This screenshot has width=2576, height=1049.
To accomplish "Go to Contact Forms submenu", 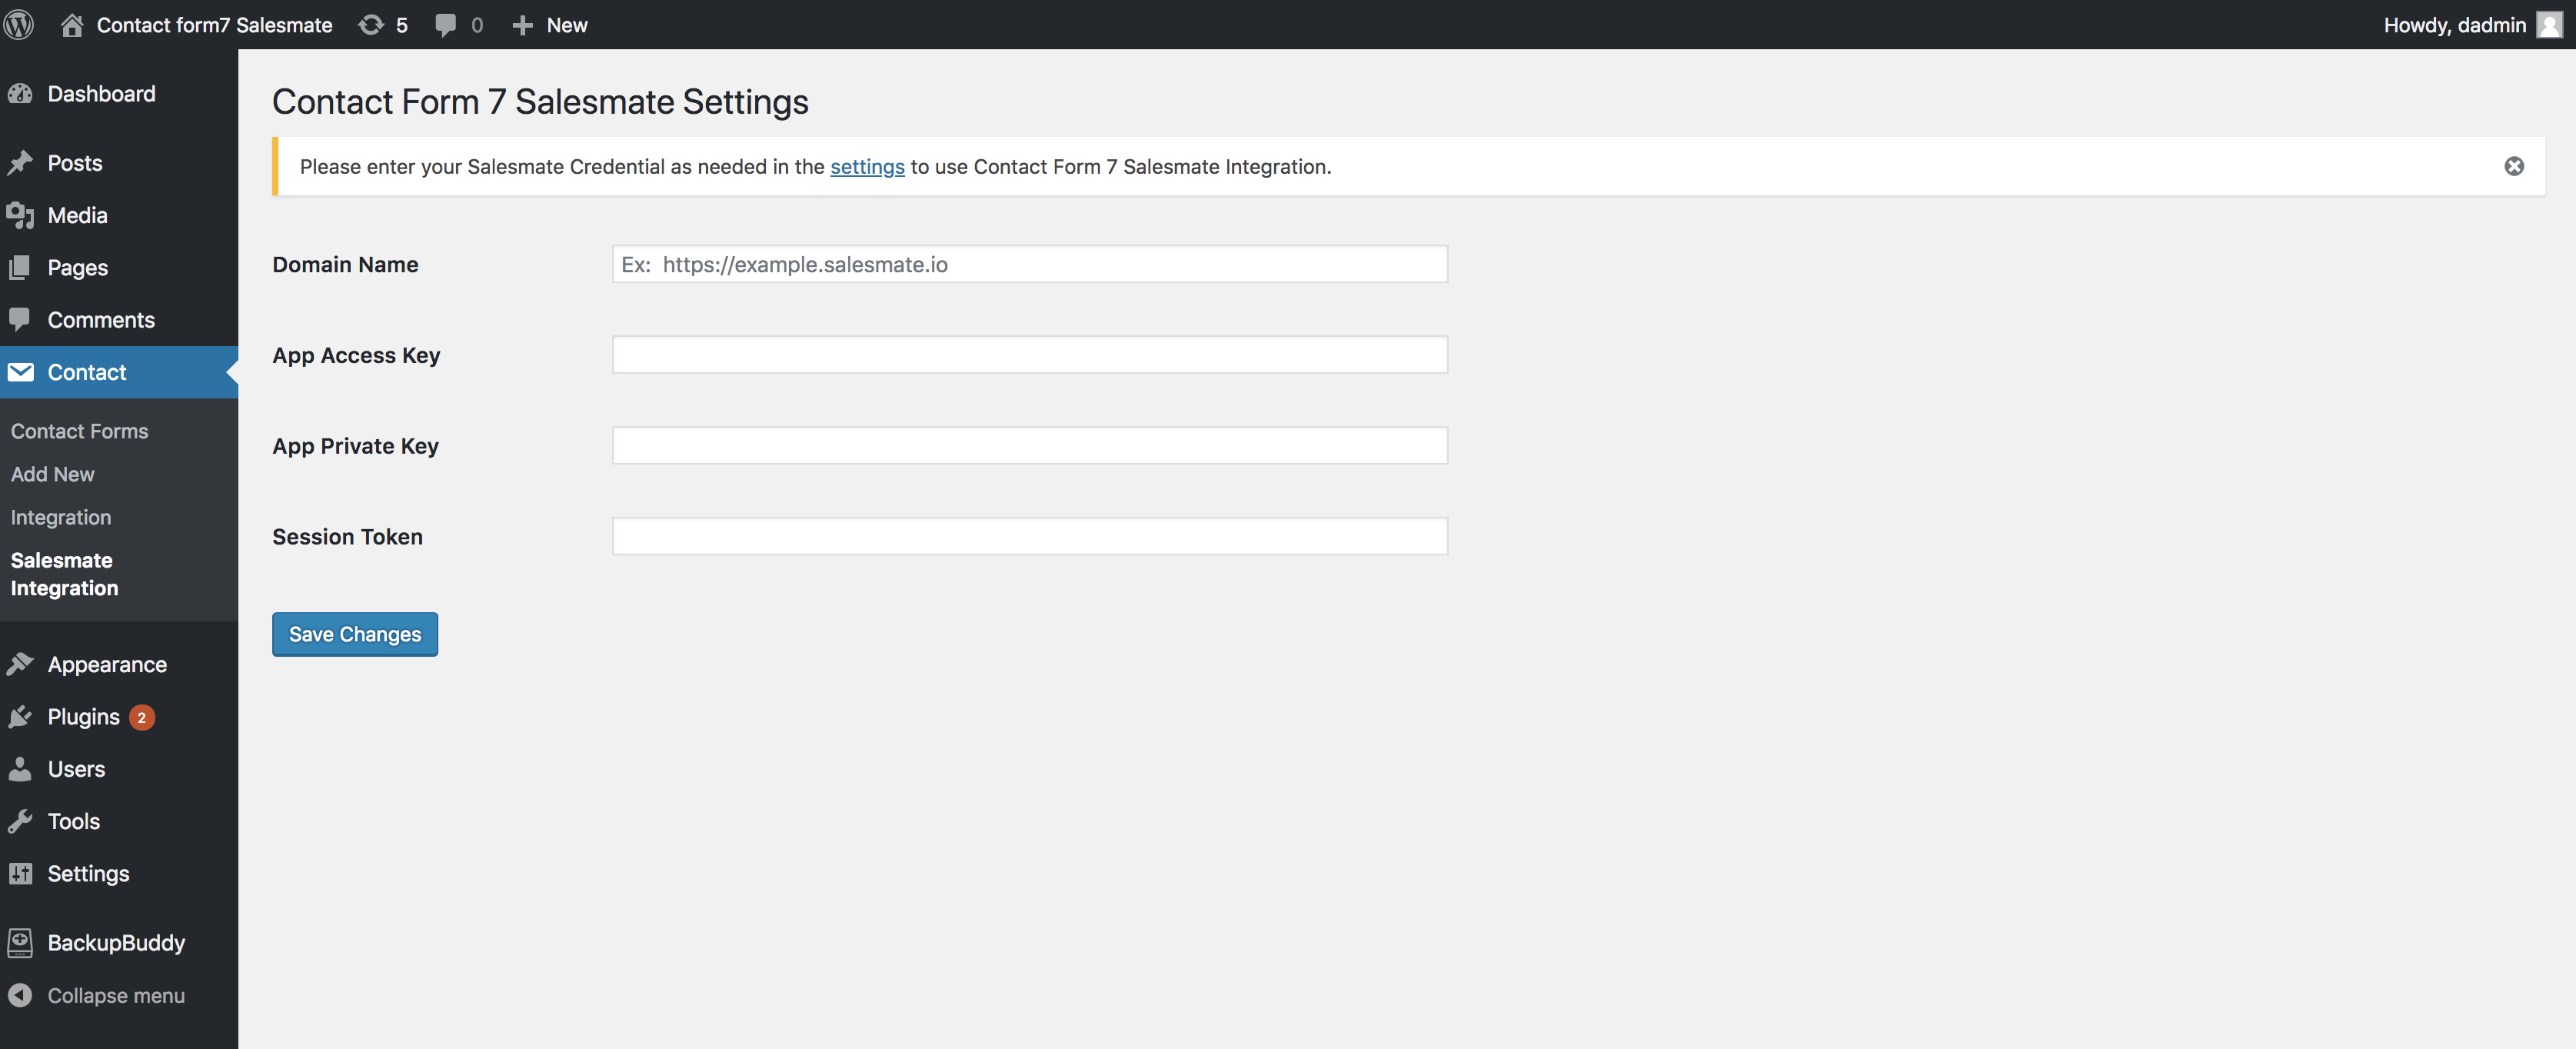I will click(79, 431).
